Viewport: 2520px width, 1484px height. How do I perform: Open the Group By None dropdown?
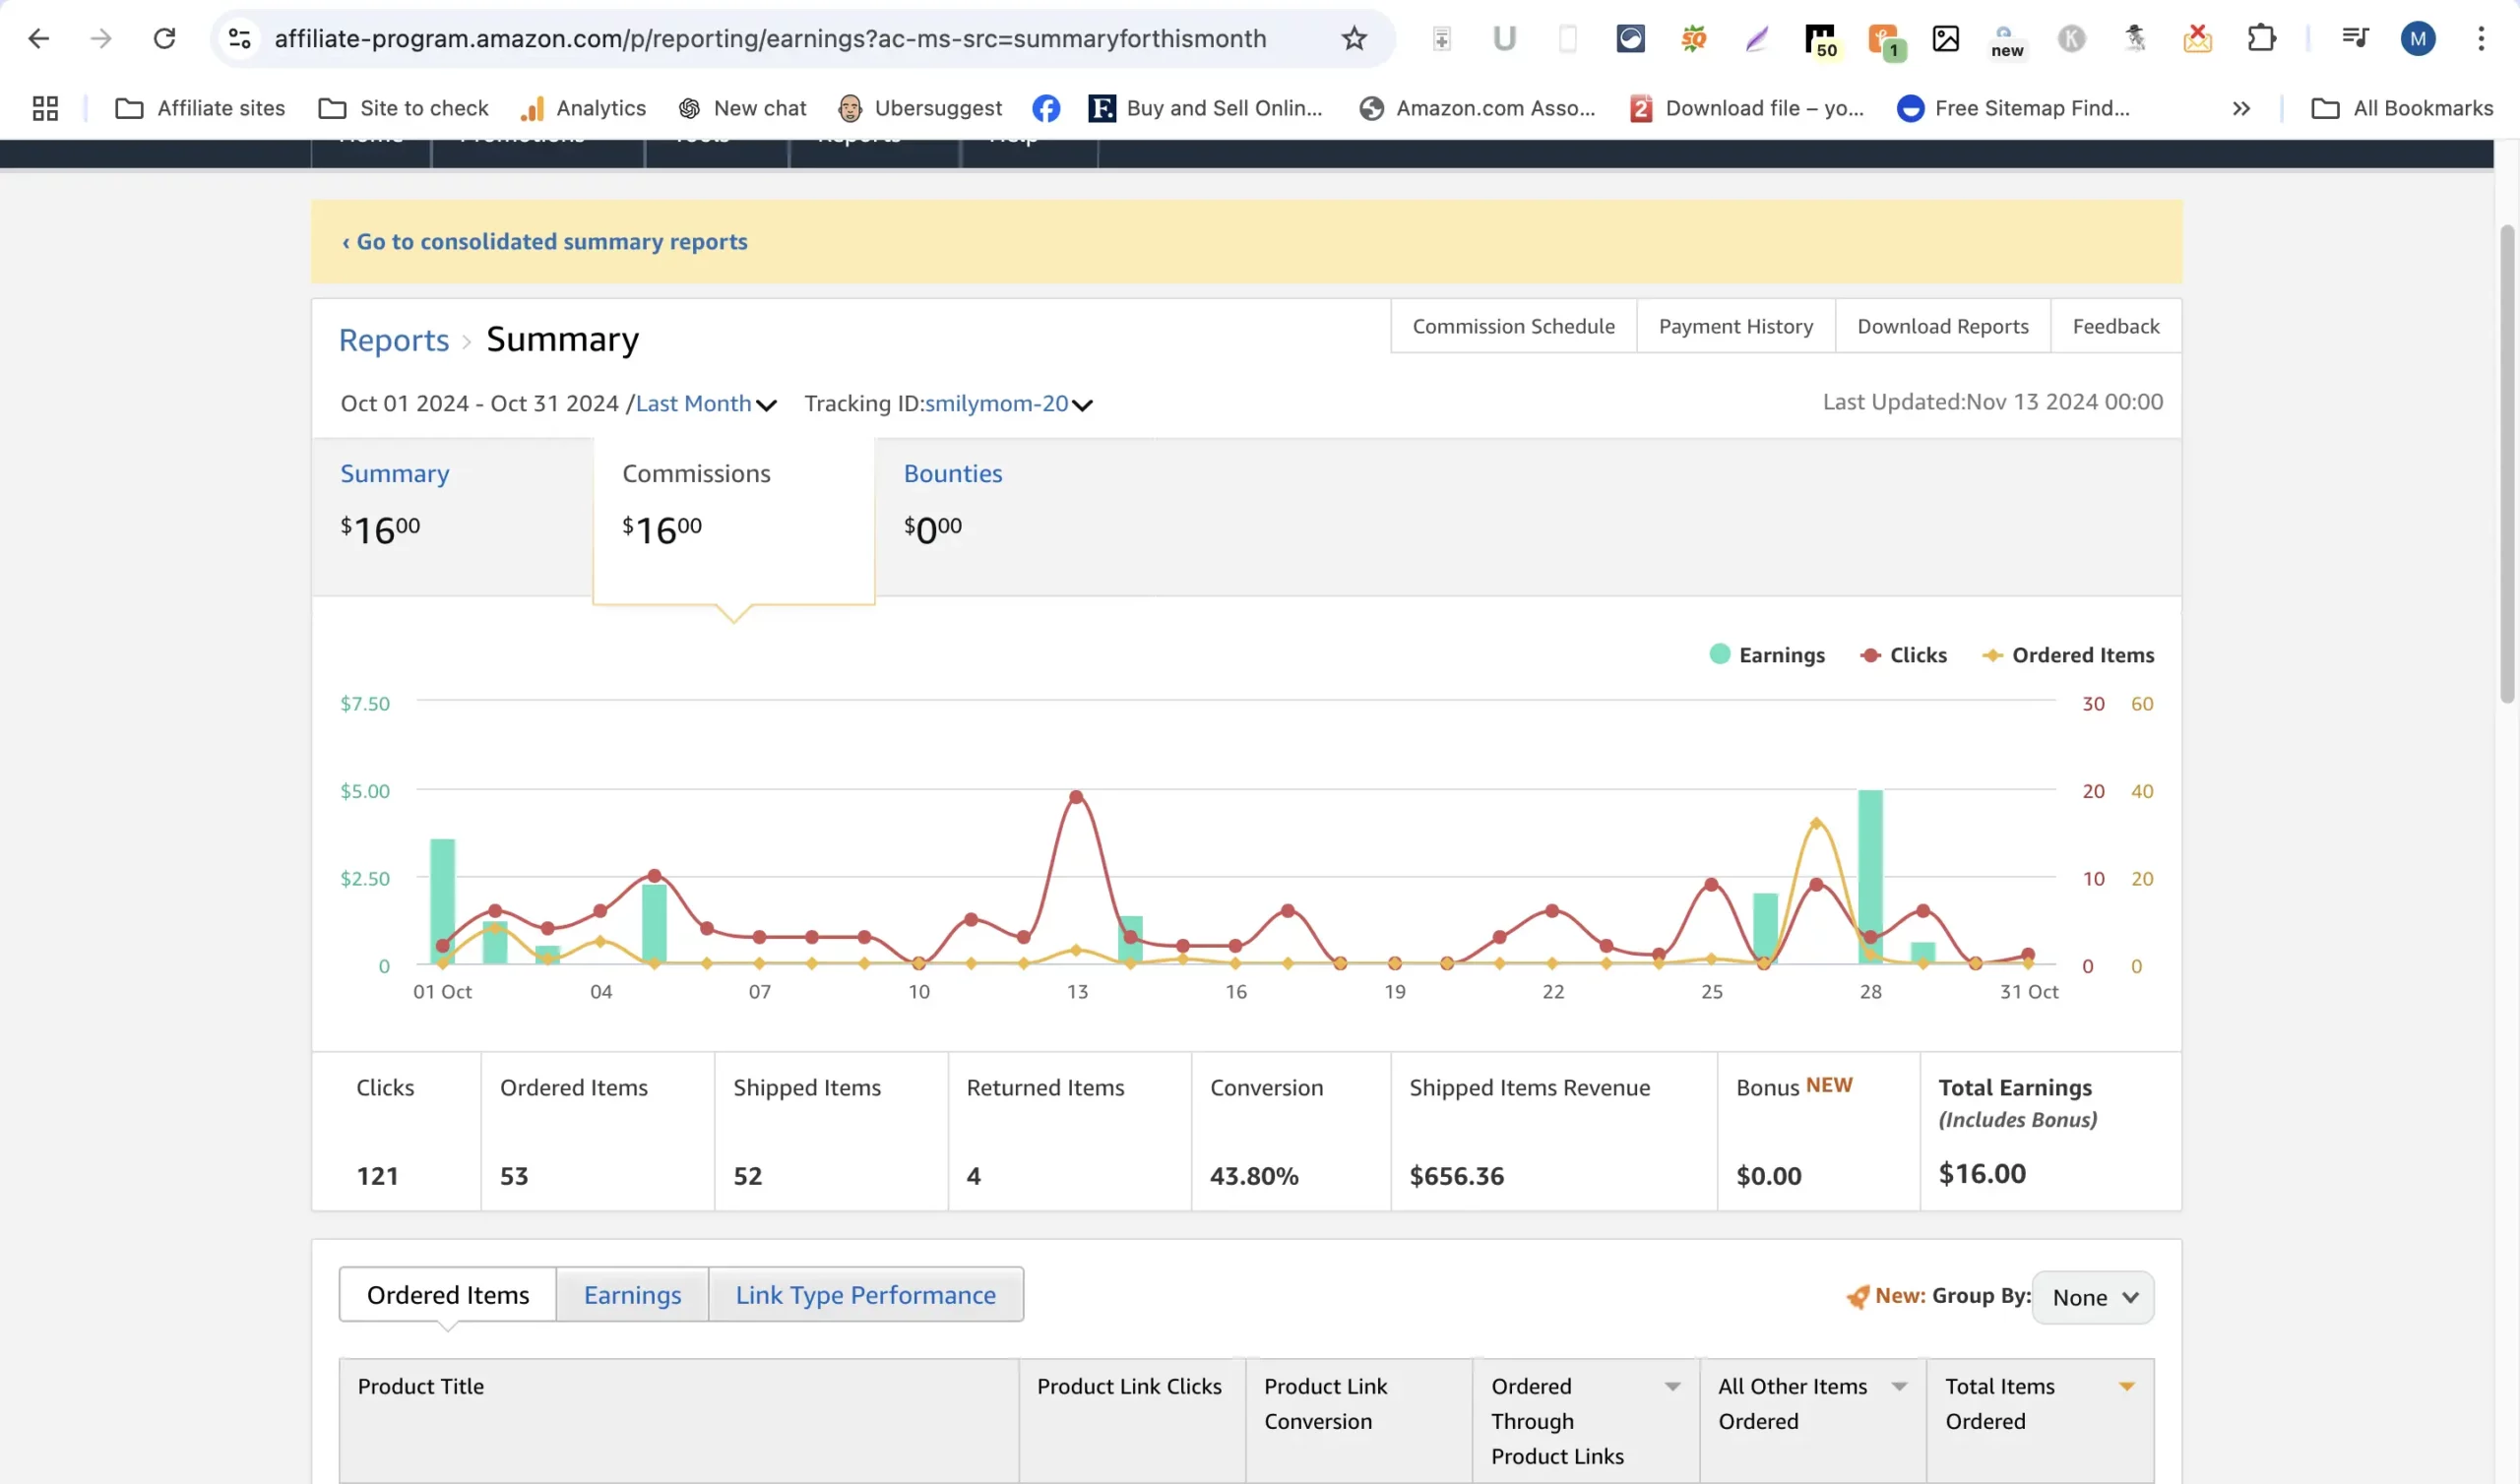(2093, 1297)
